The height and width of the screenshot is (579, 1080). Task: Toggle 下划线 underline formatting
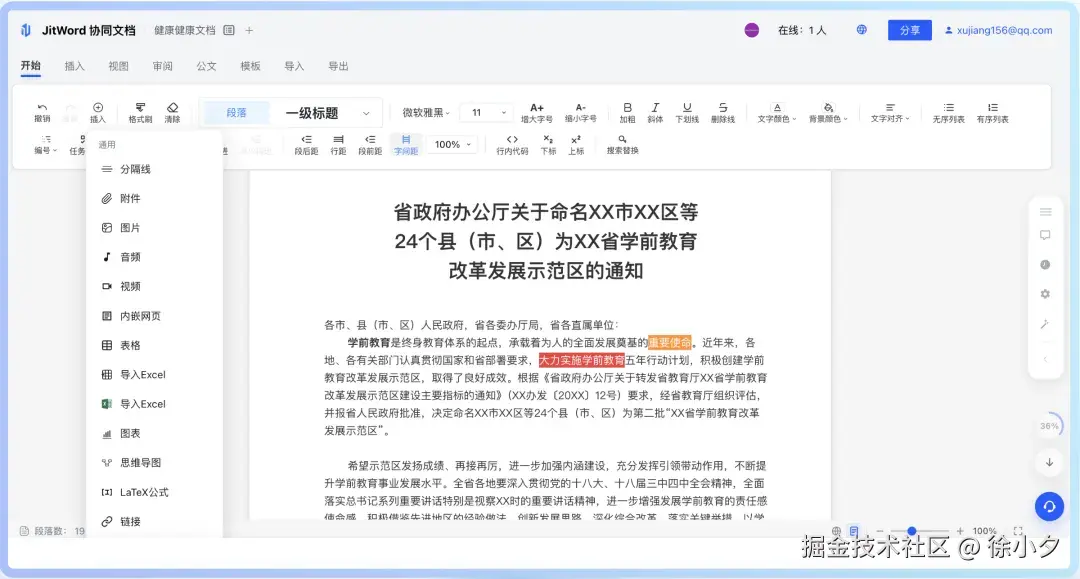point(688,111)
